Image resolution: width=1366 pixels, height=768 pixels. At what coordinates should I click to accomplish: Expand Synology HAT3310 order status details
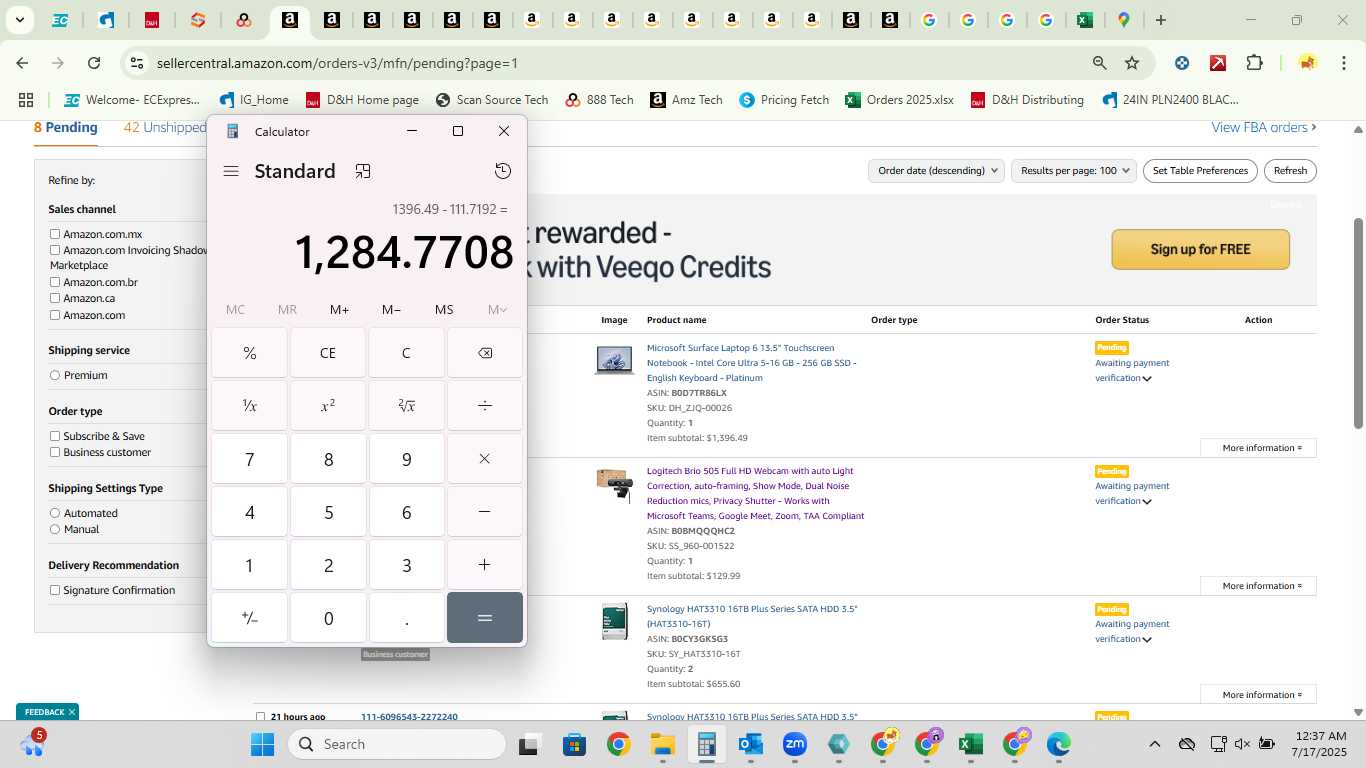coord(1147,639)
